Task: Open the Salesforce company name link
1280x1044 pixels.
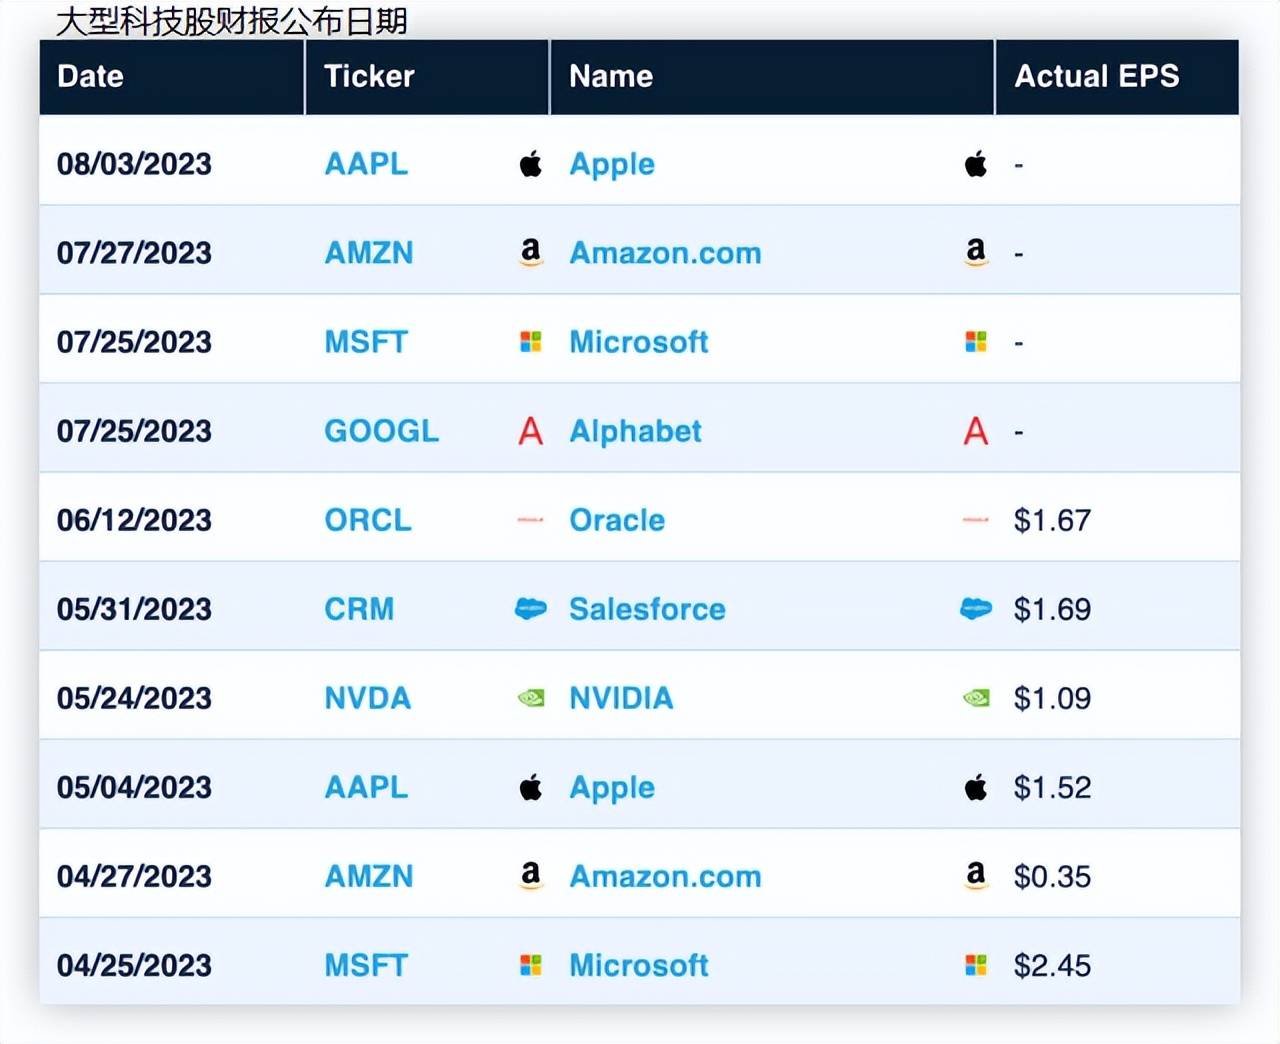Action: (647, 609)
